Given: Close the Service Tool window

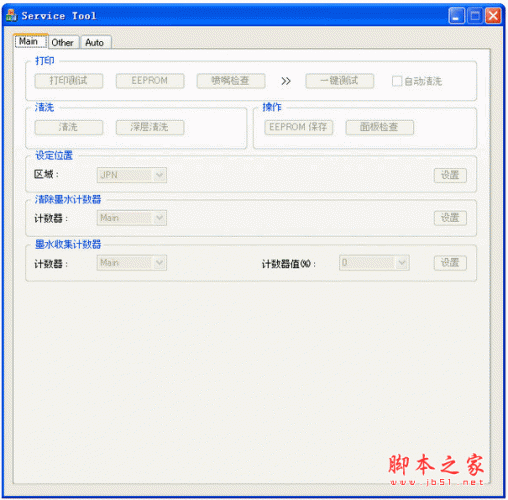Looking at the screenshot, I should click(493, 16).
